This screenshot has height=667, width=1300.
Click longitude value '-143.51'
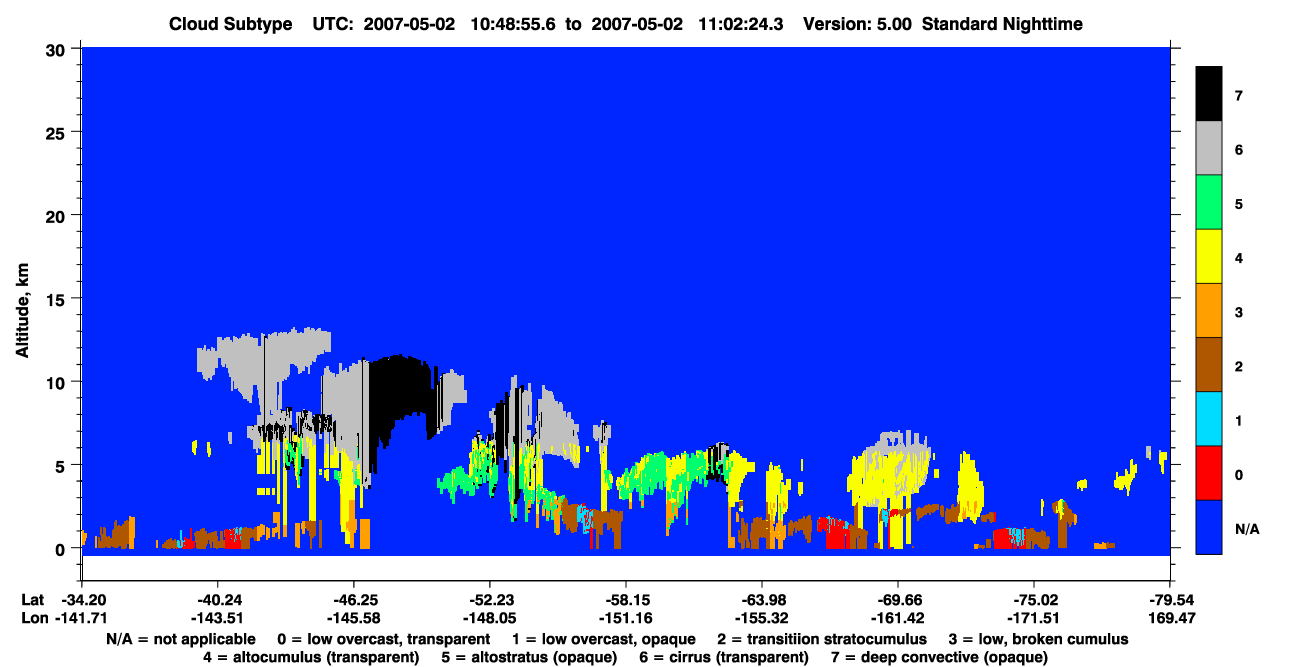pyautogui.click(x=217, y=618)
